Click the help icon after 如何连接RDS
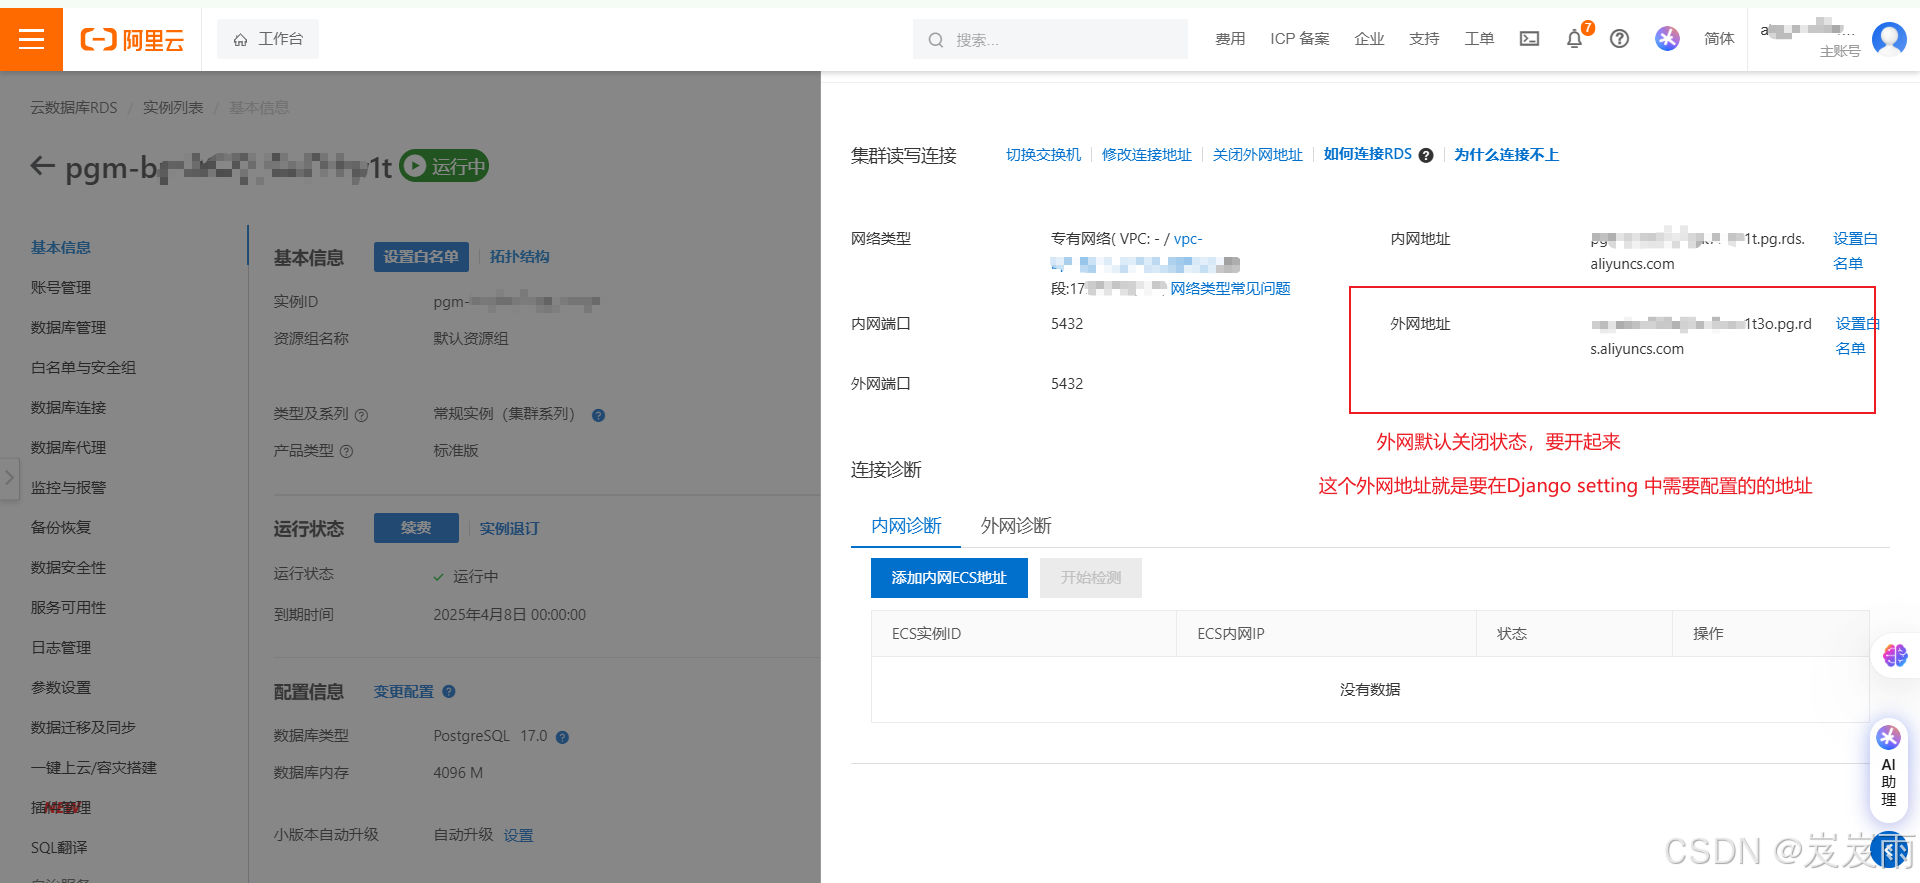Image resolution: width=1920 pixels, height=883 pixels. point(1426,155)
